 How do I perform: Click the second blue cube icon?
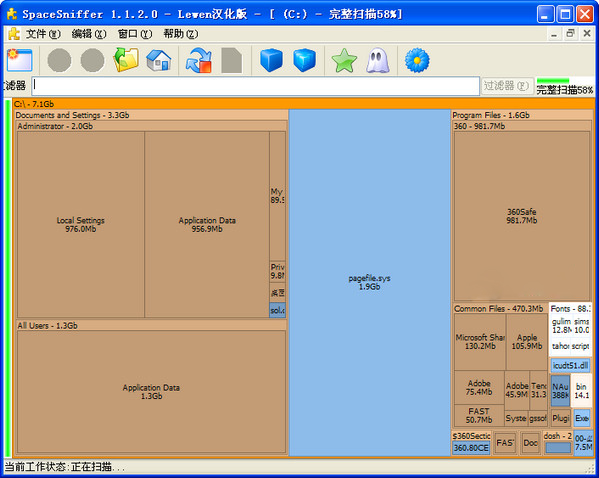(304, 60)
